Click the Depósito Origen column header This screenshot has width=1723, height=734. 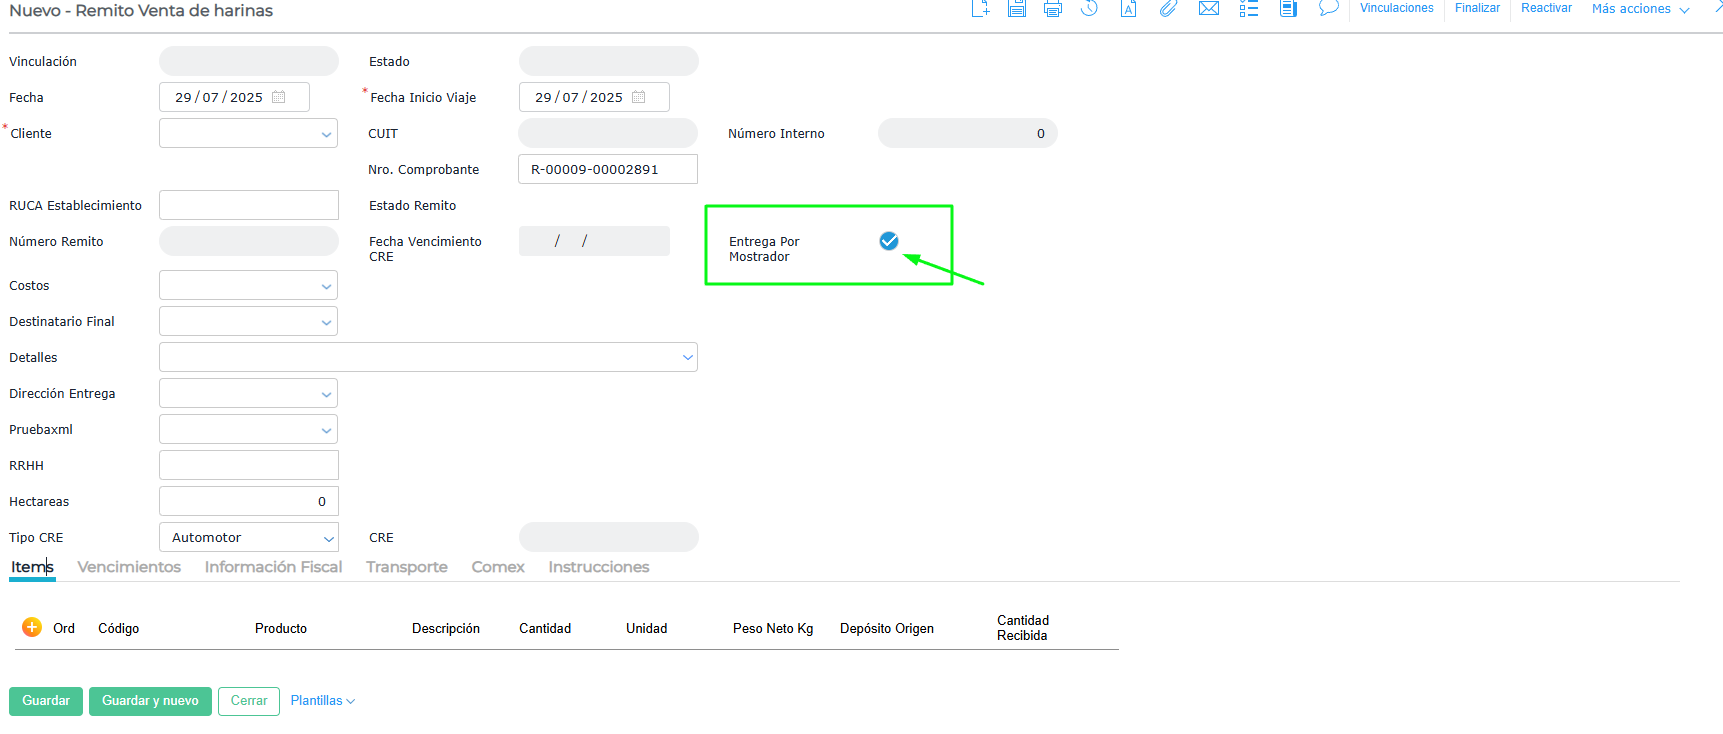pyautogui.click(x=887, y=628)
